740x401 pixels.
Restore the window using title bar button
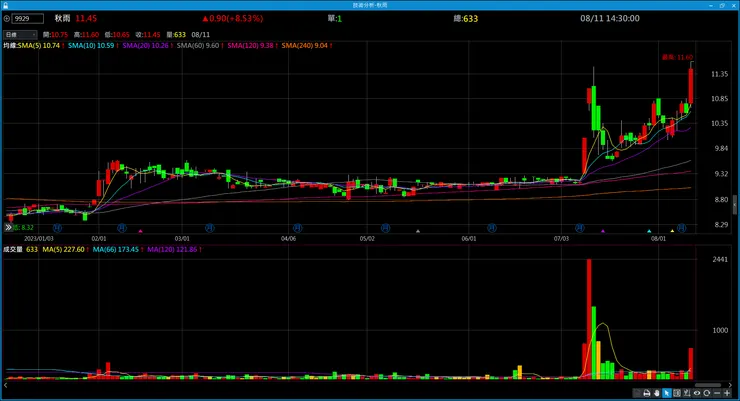(x=722, y=5)
